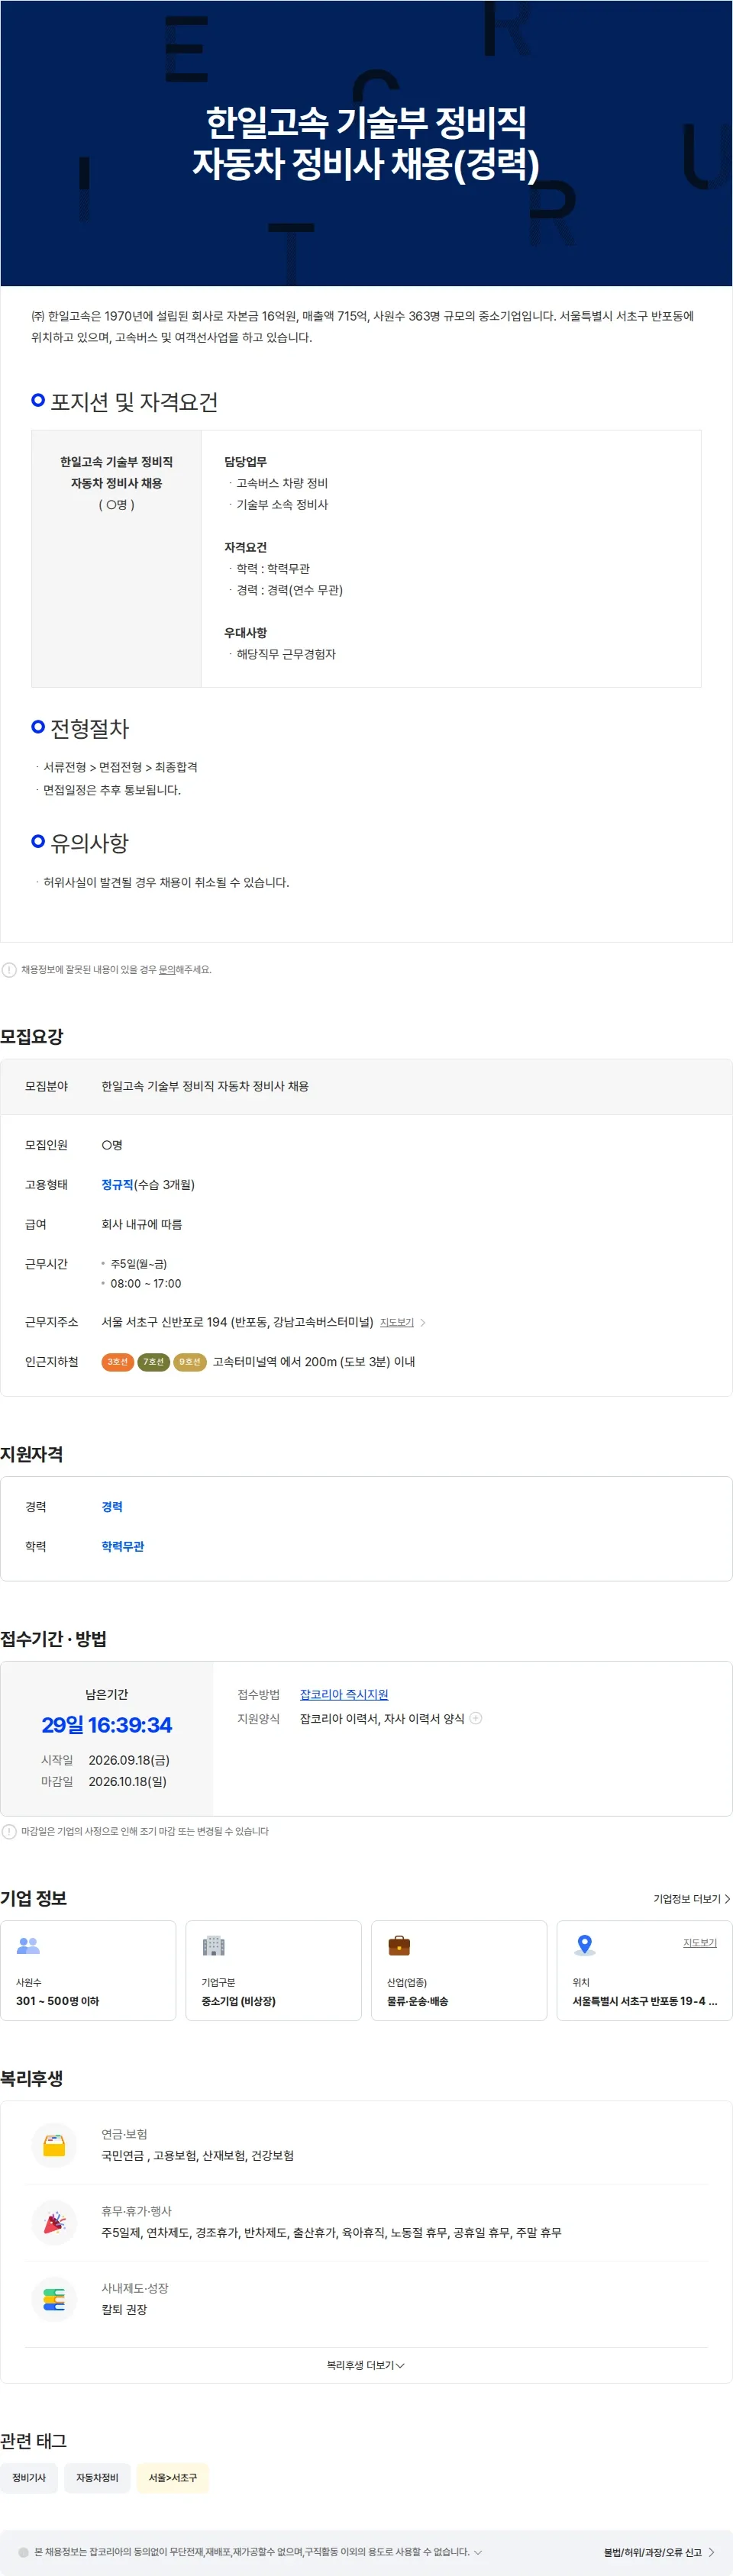The width and height of the screenshot is (733, 2576).
Task: Open 불법/허위/과장/오류 신고 report link
Action: pos(659,2552)
